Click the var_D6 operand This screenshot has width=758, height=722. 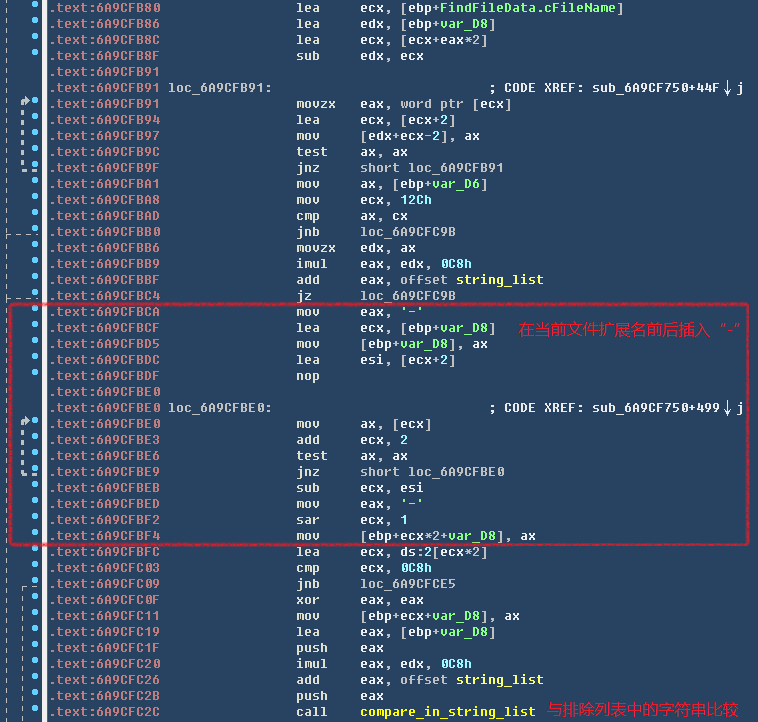456,184
